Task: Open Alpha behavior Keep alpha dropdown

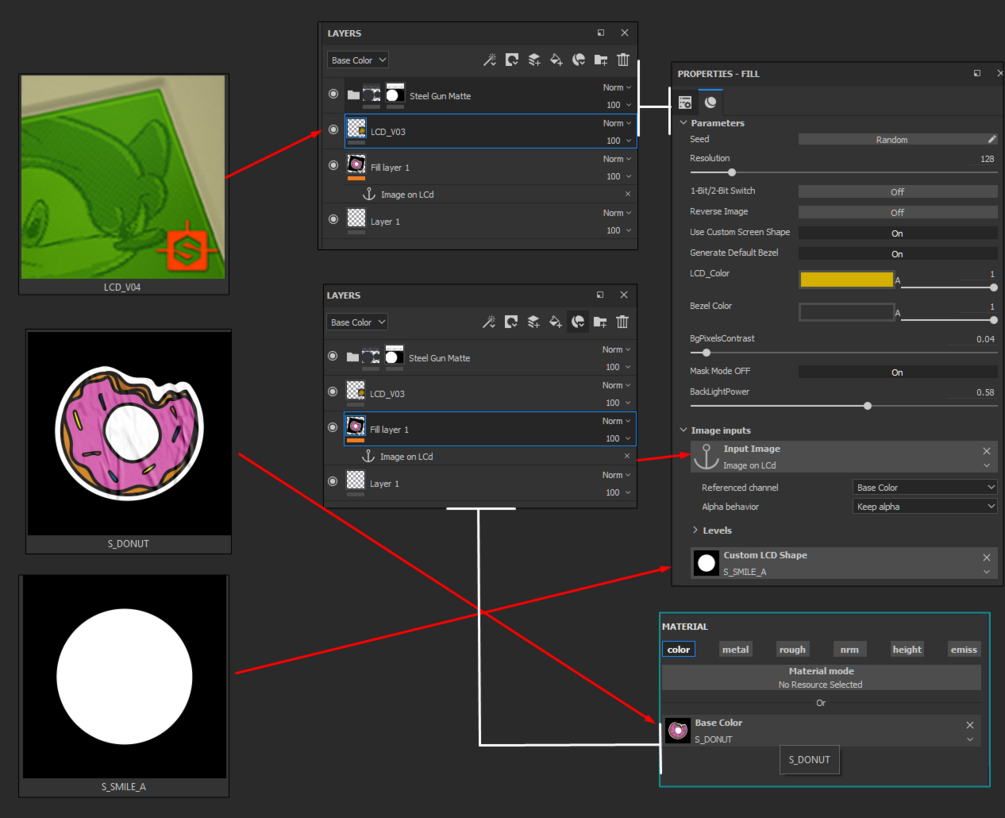Action: 925,506
